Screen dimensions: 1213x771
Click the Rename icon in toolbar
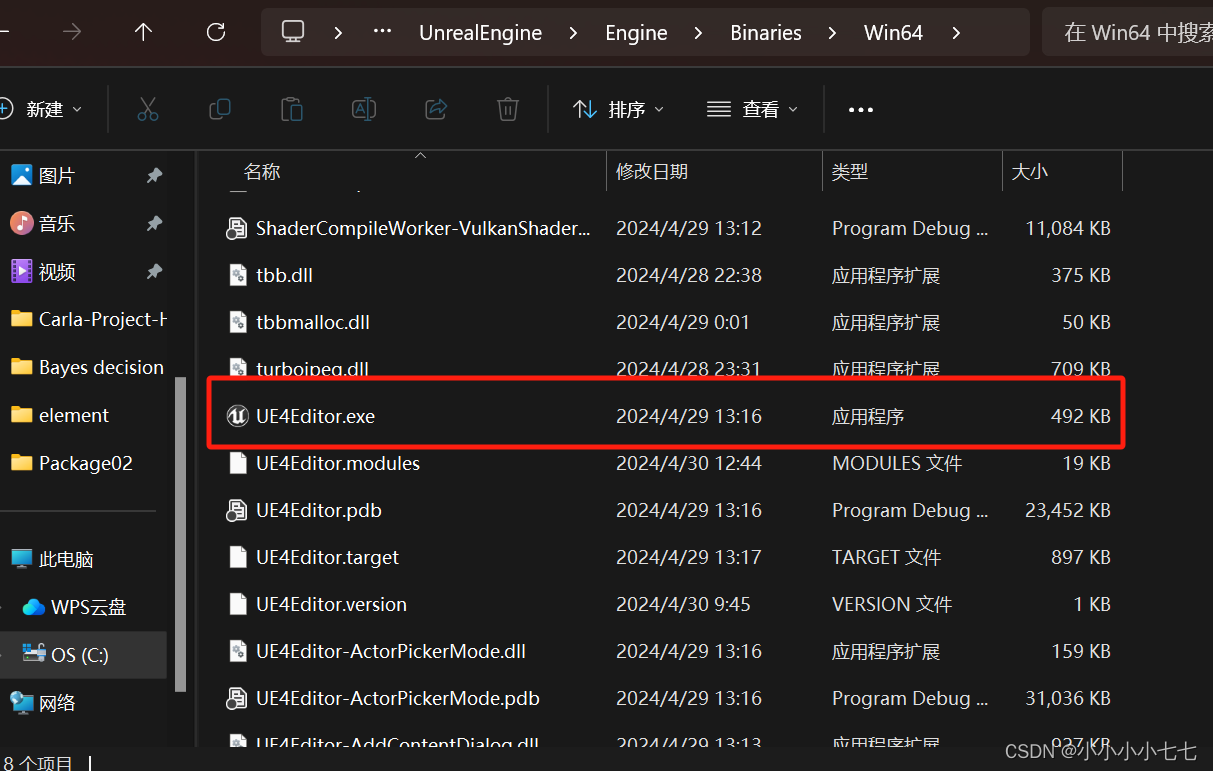[364, 109]
